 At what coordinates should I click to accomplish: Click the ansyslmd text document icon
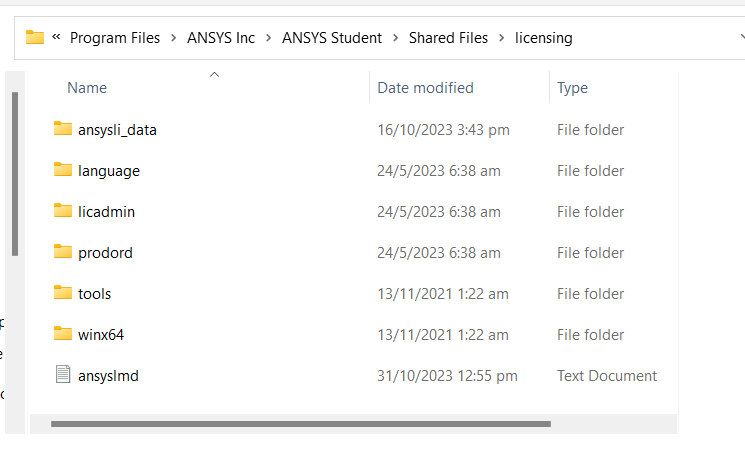(x=63, y=375)
